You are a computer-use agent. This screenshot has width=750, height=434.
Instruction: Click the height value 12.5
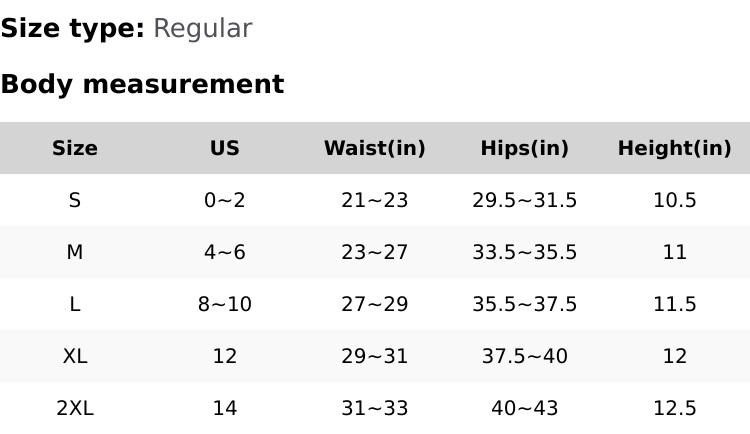(675, 408)
